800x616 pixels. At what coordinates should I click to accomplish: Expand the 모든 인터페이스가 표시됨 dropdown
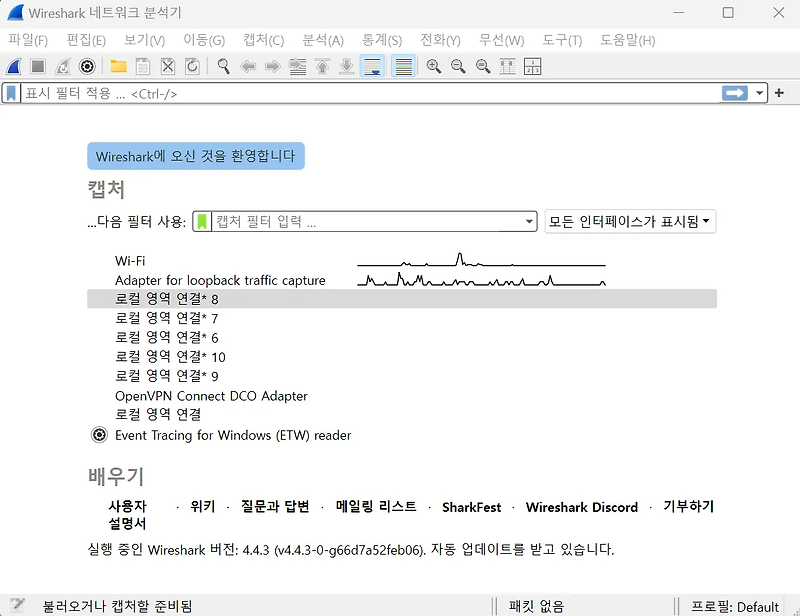pos(630,221)
